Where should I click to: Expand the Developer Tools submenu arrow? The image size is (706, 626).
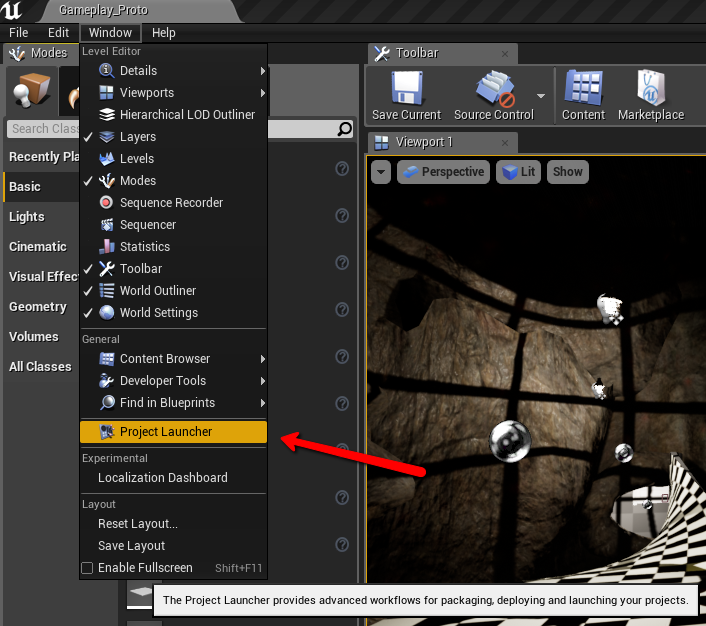262,381
